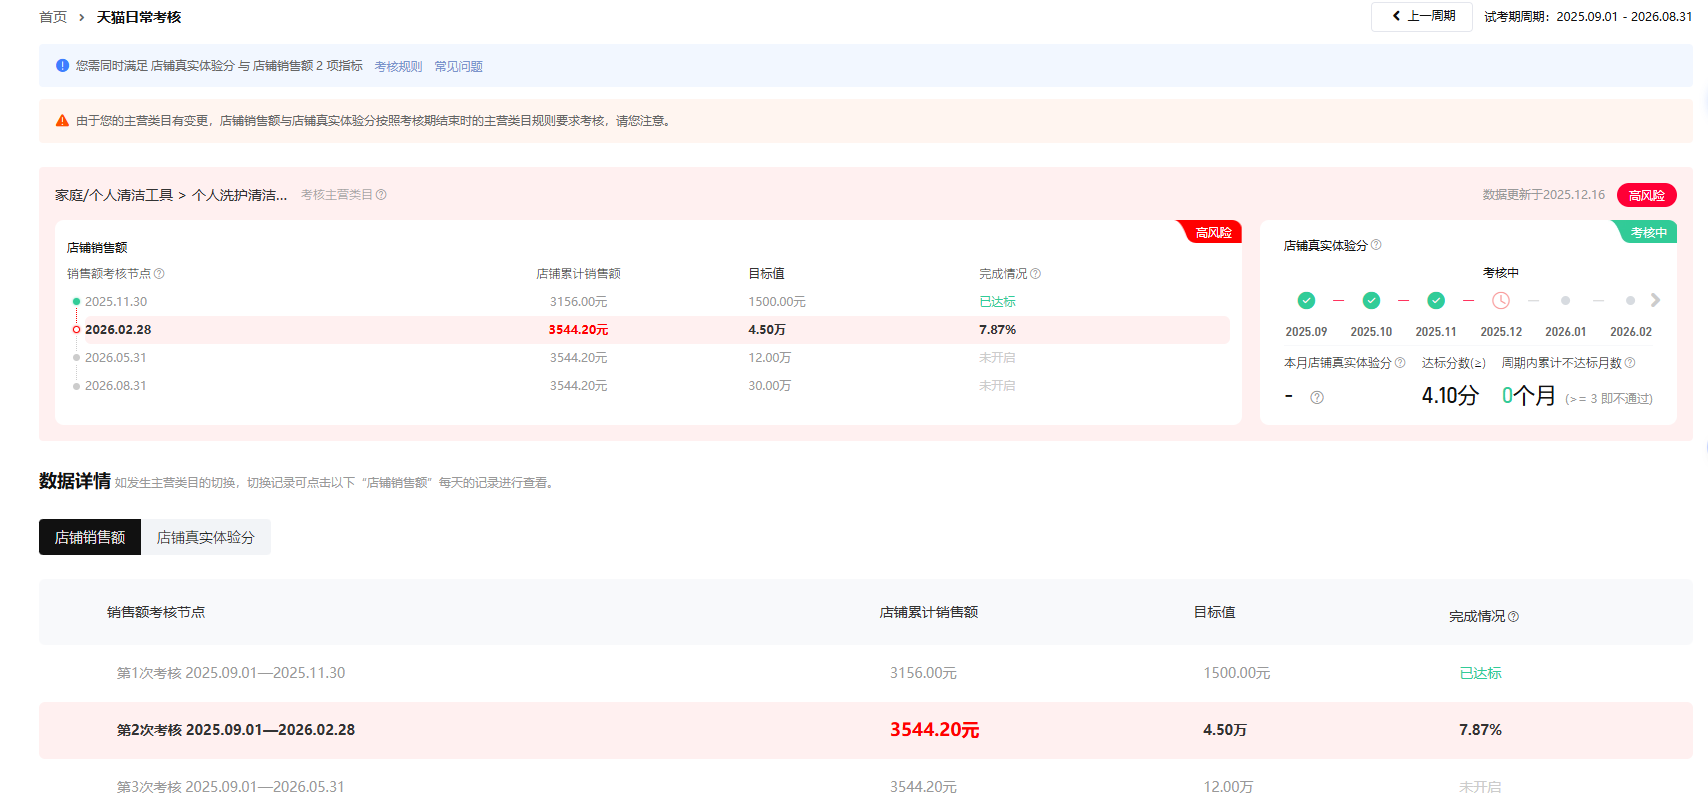
Task: Click help icon beside 完成情况 table header
Action: pyautogui.click(x=1513, y=617)
